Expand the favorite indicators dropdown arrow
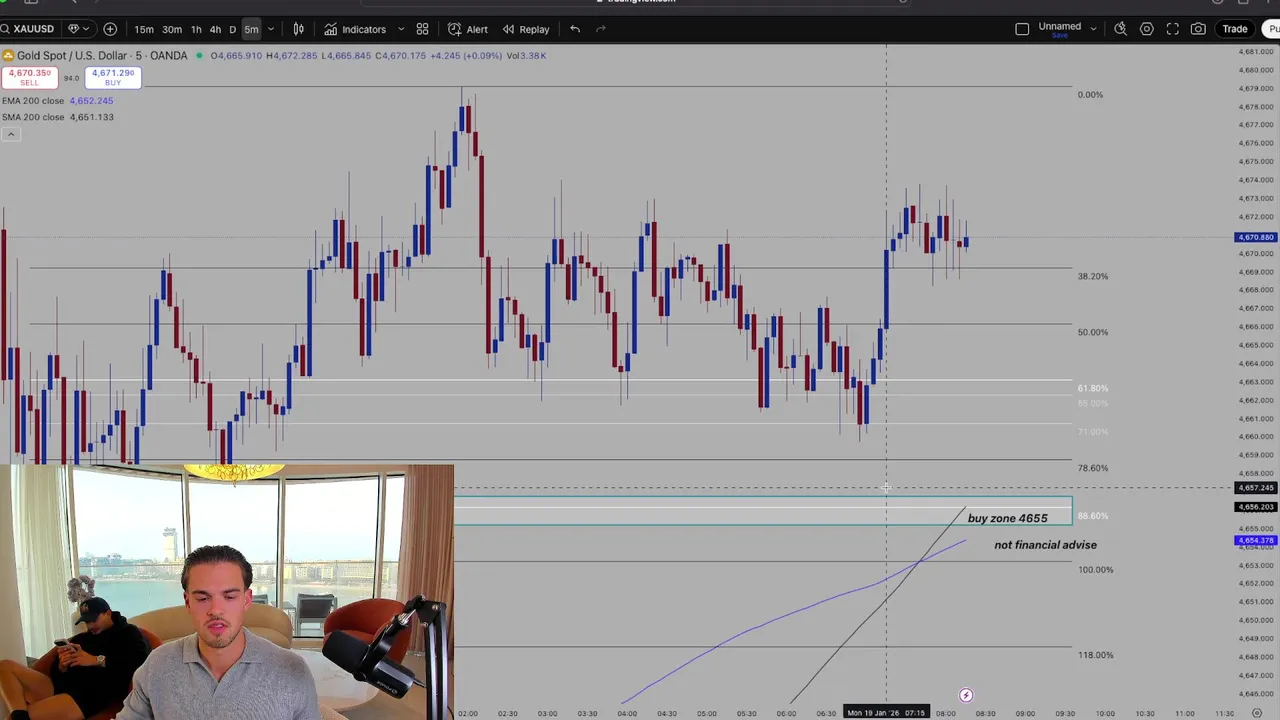Image resolution: width=1280 pixels, height=720 pixels. tap(401, 29)
